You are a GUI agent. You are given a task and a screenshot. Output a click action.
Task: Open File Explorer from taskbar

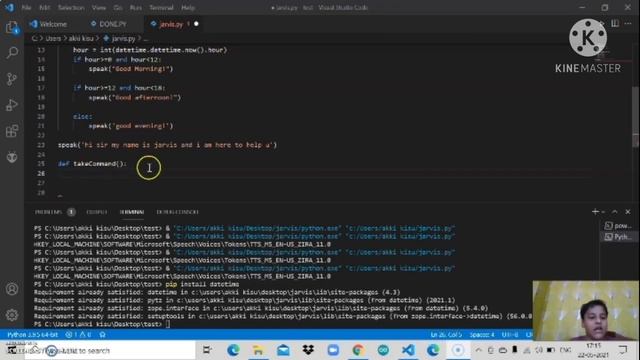click(258, 350)
